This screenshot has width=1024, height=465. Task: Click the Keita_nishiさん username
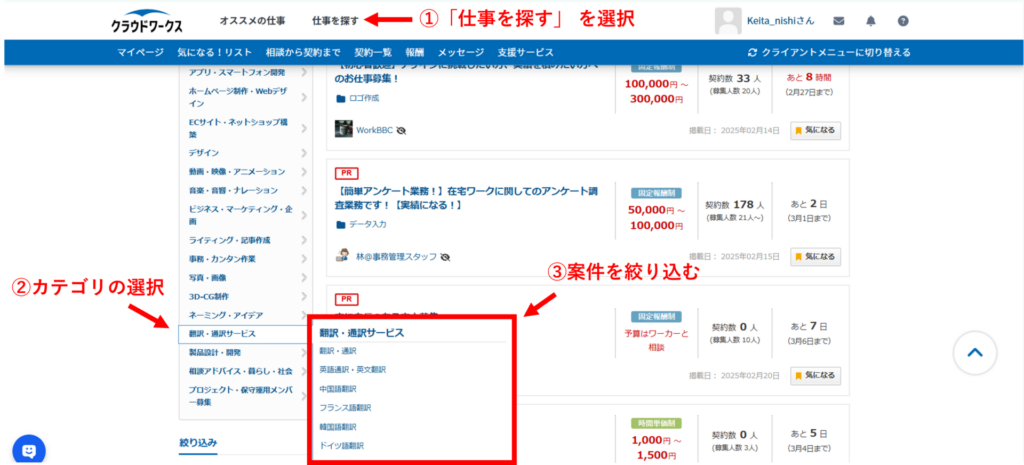click(x=780, y=21)
